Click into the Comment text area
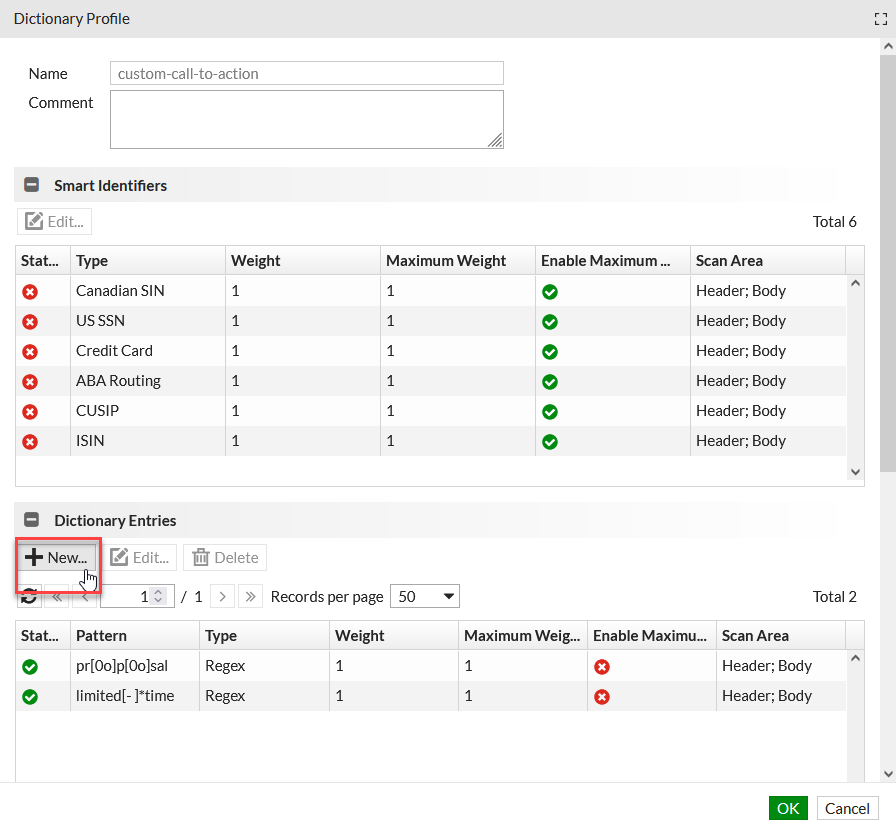 (x=307, y=119)
